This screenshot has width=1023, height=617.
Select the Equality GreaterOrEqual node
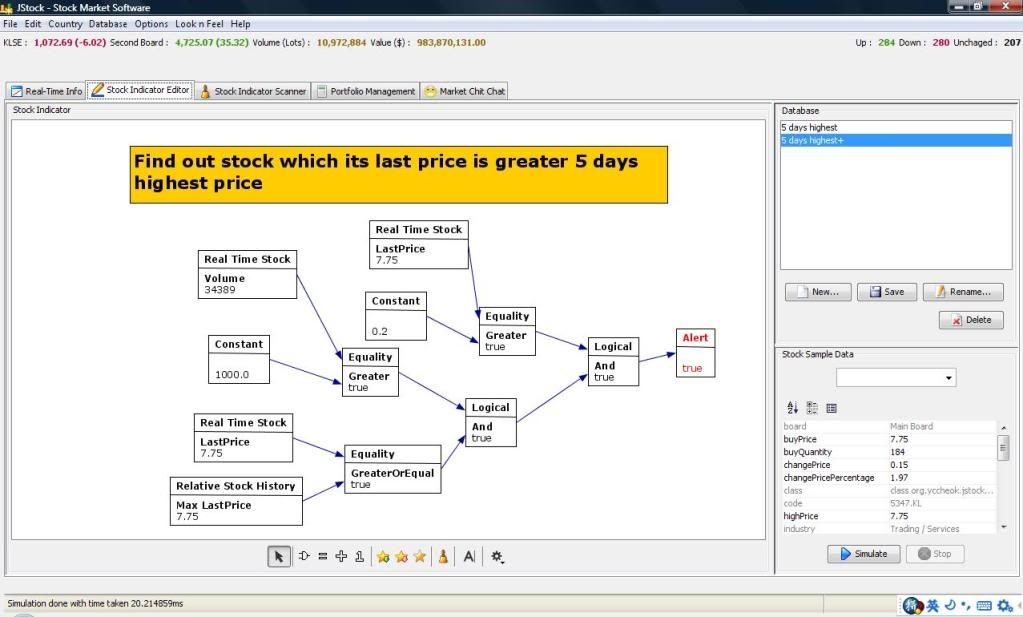click(x=393, y=469)
